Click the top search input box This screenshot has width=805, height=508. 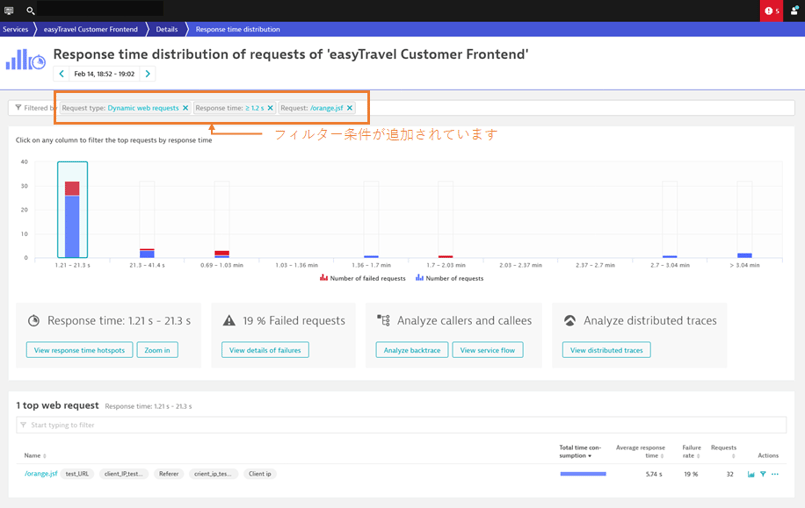(x=101, y=9)
